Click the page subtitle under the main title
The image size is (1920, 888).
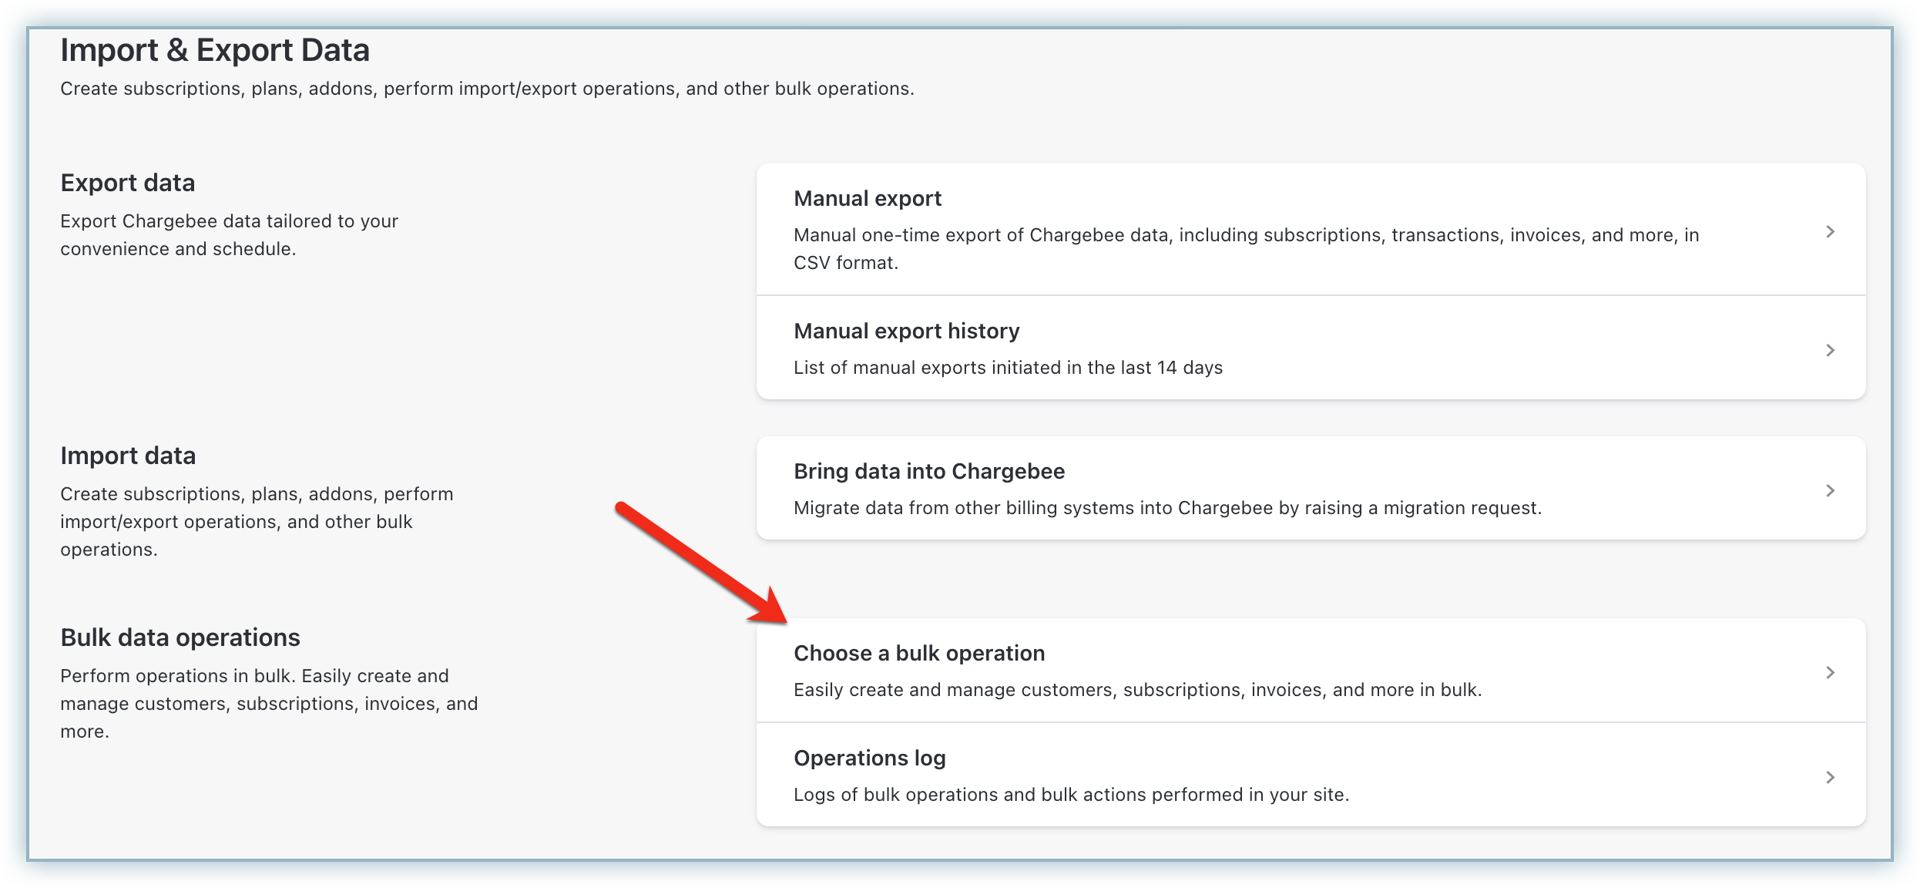point(486,89)
